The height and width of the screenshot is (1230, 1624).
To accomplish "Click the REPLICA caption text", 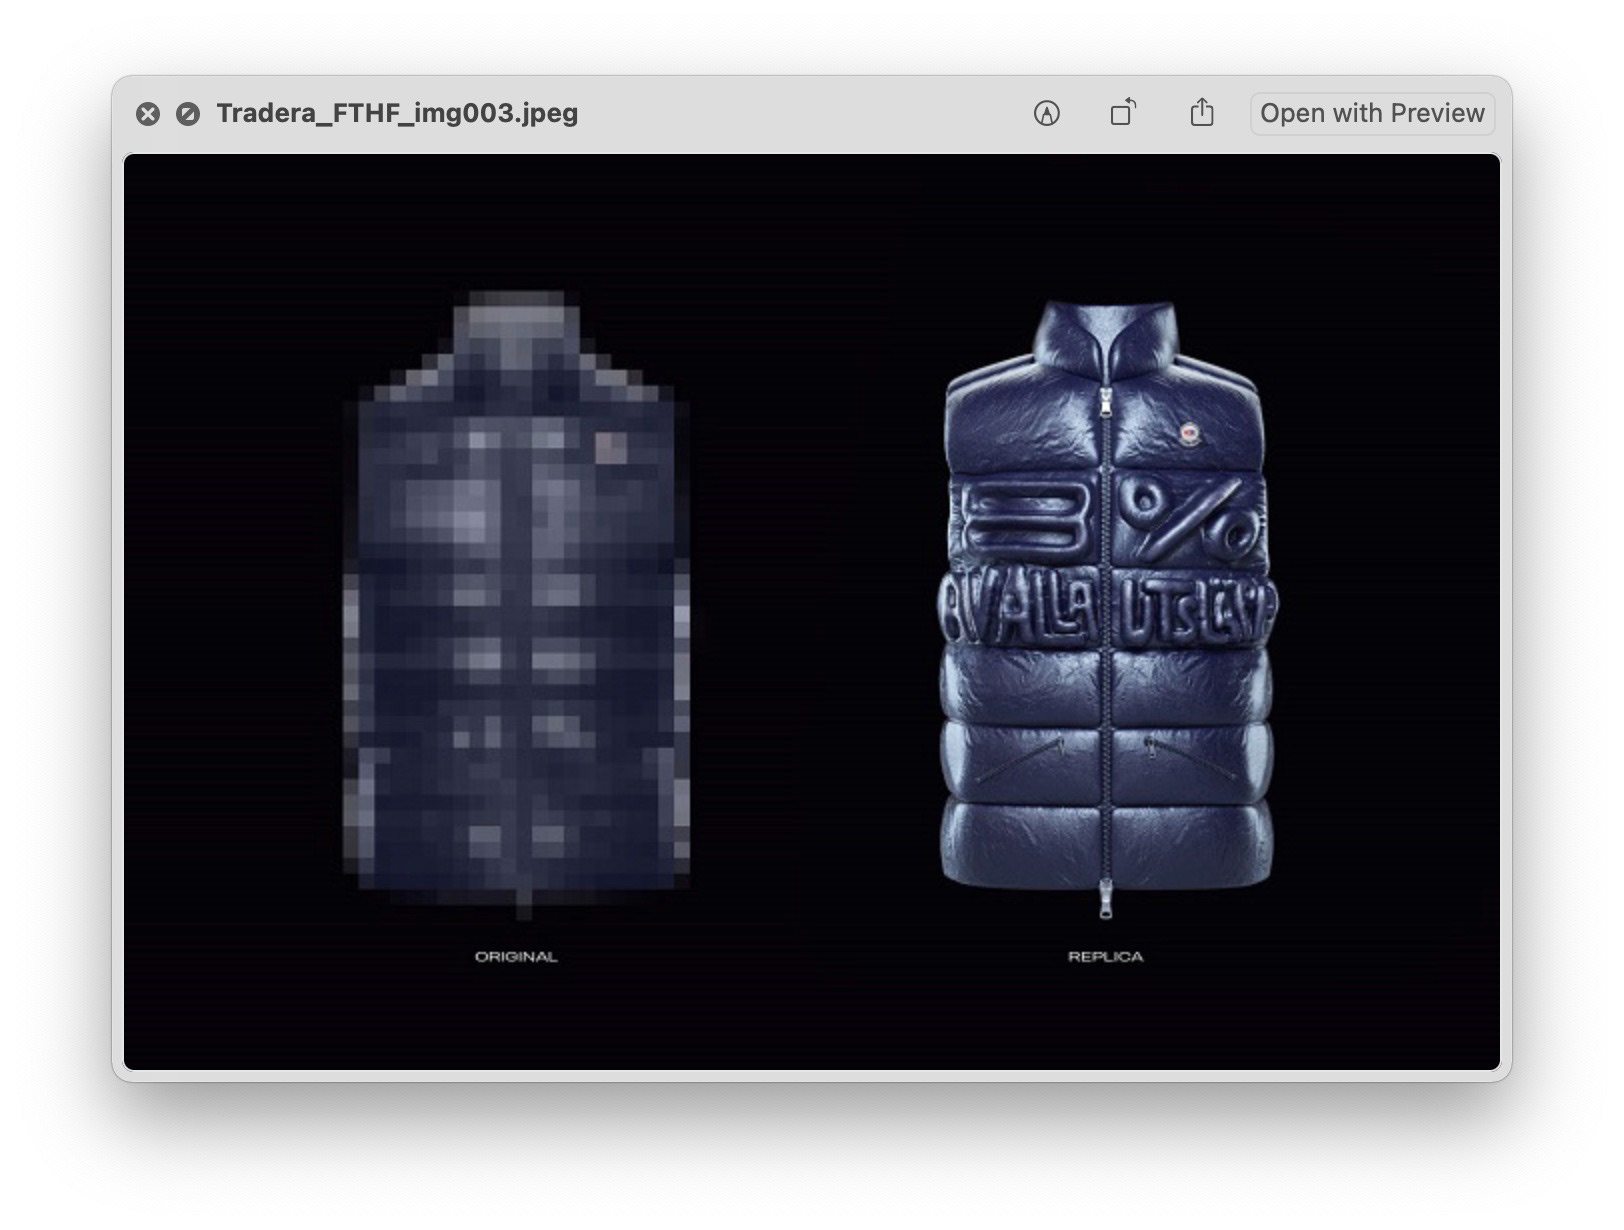I will click(1105, 957).
